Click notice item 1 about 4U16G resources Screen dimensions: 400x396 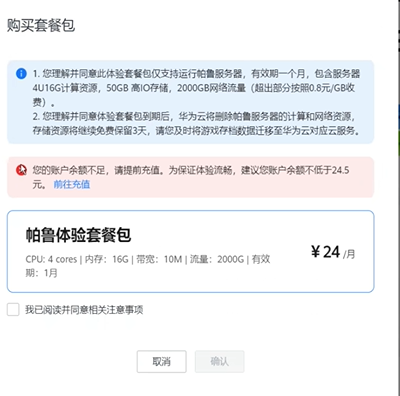coord(196,88)
